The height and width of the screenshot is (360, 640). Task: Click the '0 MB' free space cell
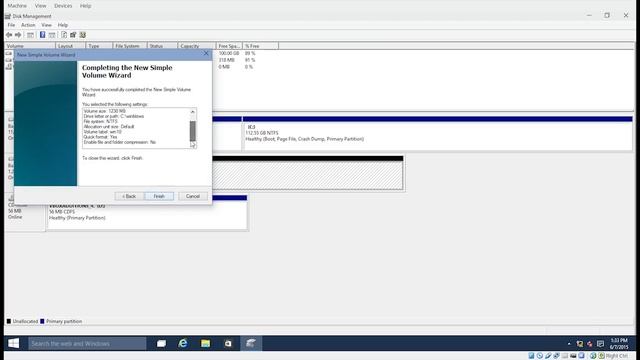224,67
